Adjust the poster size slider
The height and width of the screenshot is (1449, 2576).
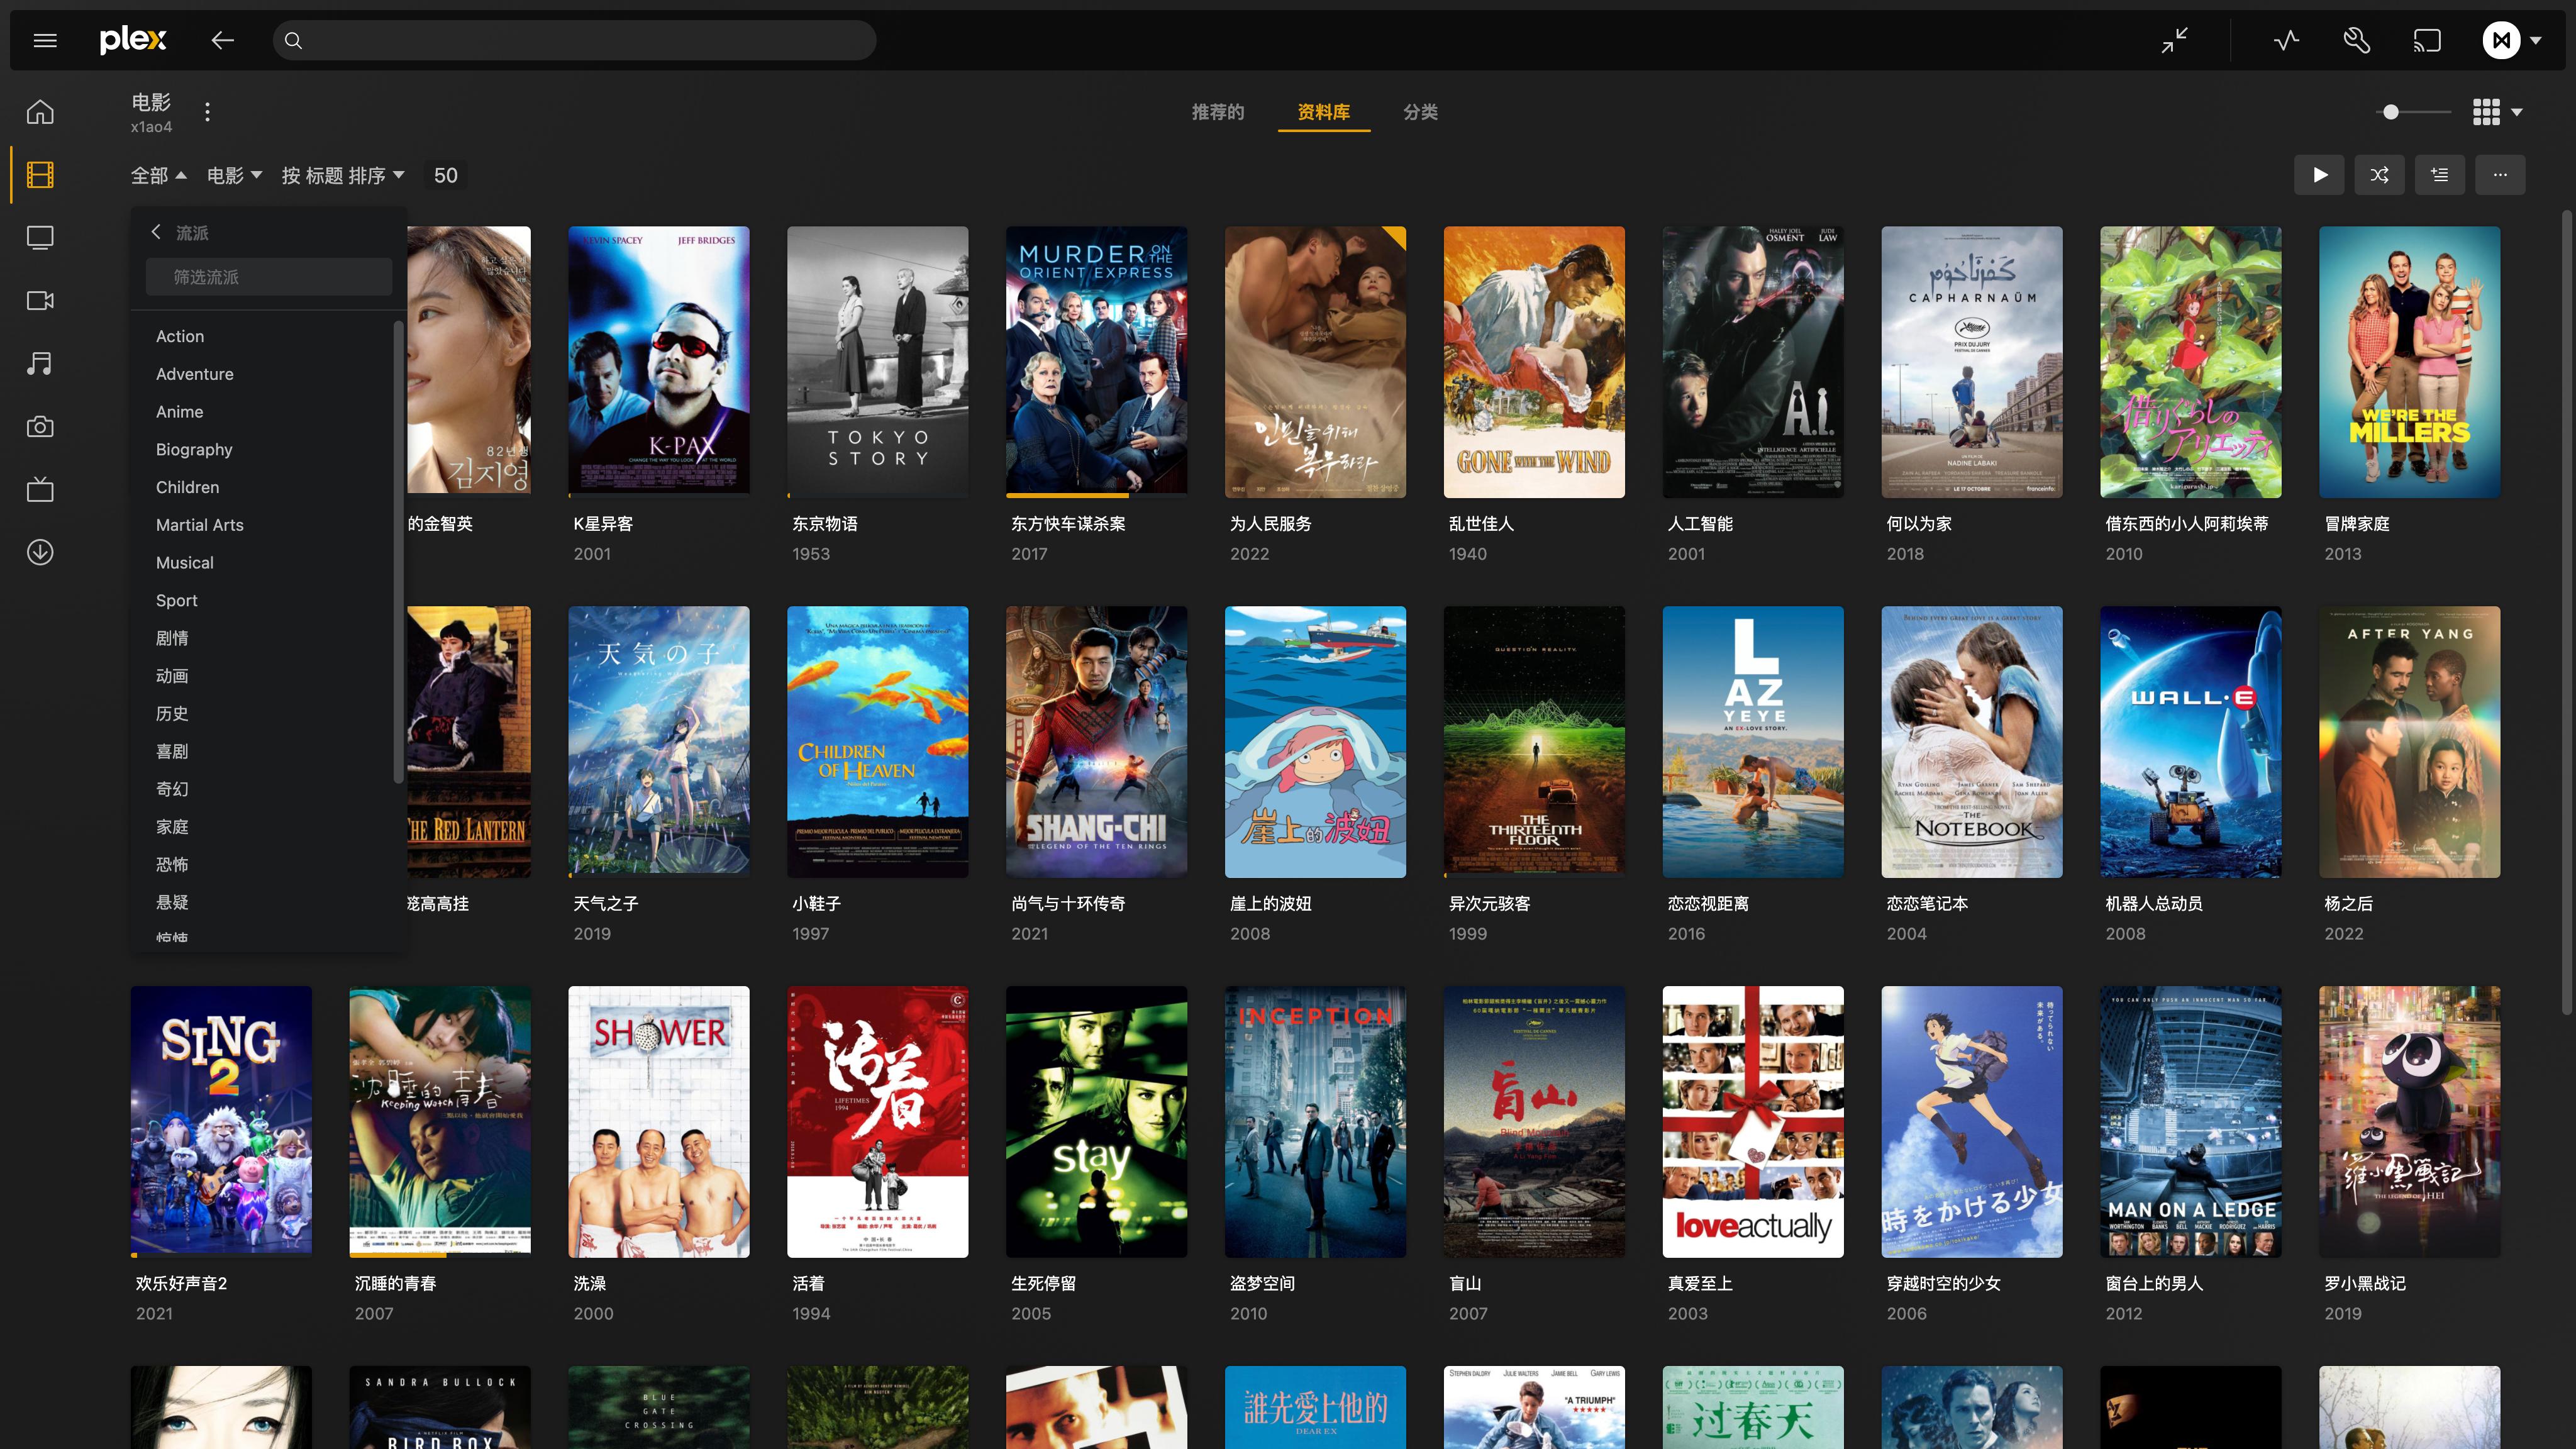pyautogui.click(x=2390, y=112)
